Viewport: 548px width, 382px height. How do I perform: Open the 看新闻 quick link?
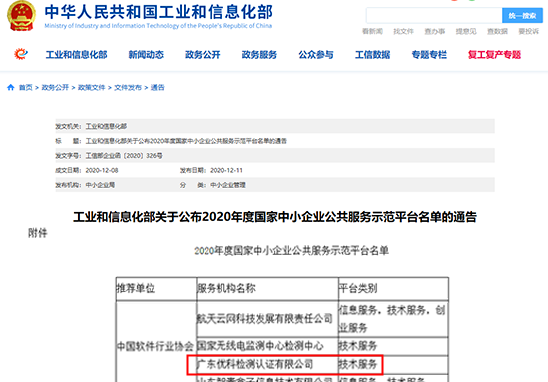click(x=372, y=31)
